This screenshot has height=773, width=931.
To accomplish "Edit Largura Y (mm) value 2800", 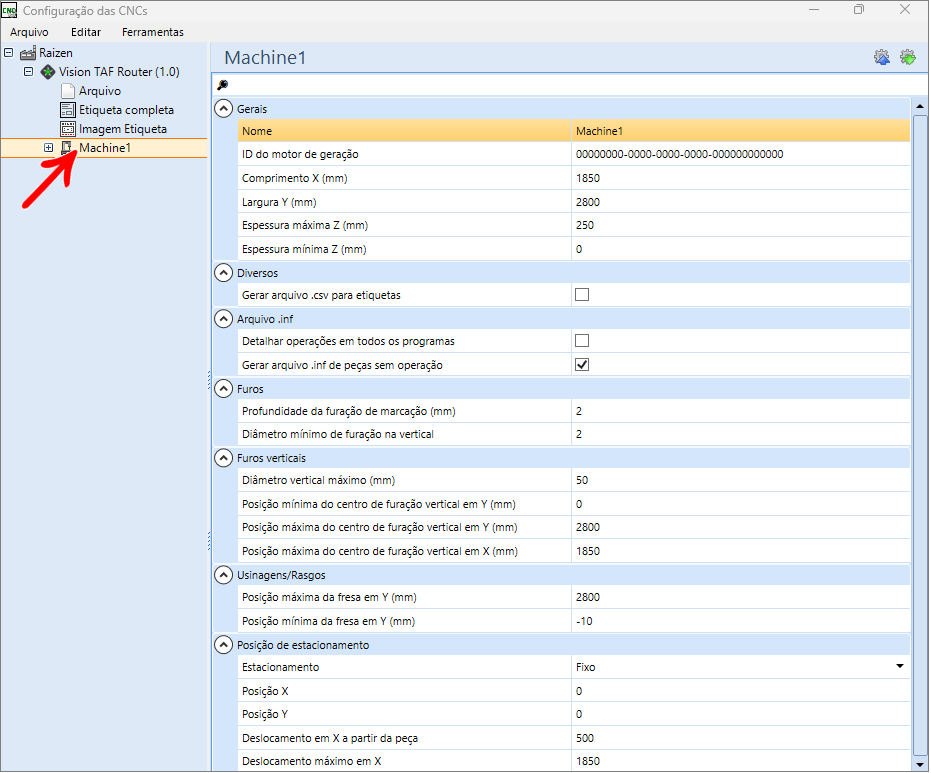I will (740, 202).
